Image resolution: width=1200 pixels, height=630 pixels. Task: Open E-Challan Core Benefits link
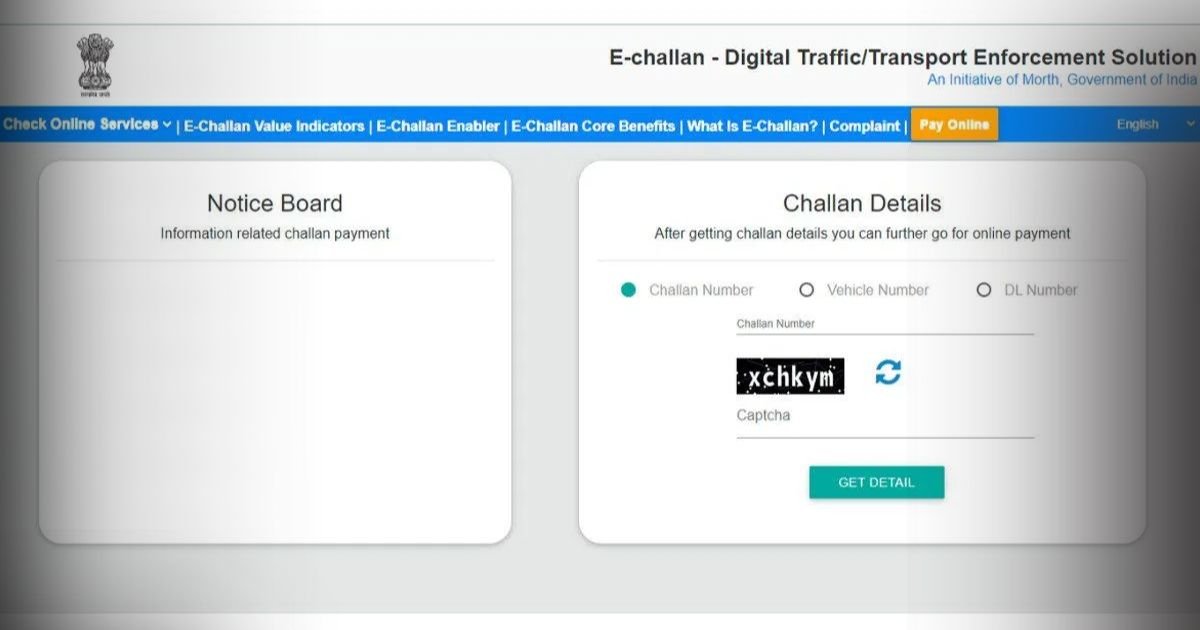594,126
